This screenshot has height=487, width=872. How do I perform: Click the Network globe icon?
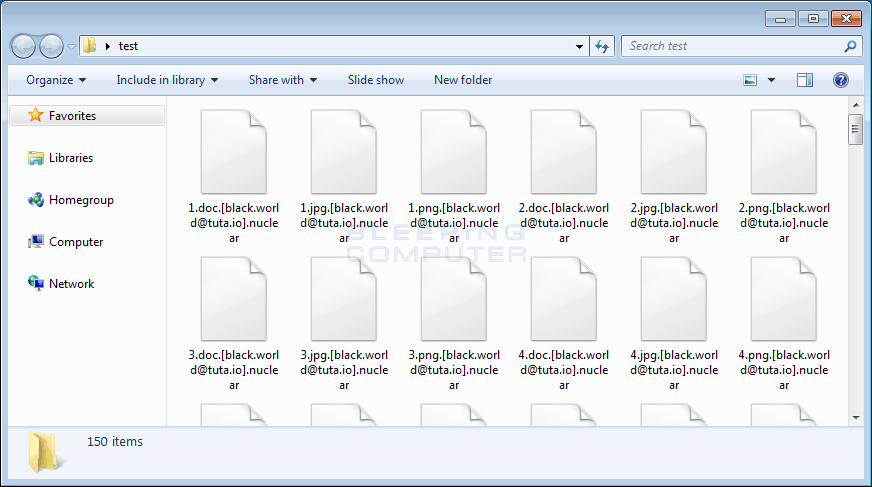(36, 283)
